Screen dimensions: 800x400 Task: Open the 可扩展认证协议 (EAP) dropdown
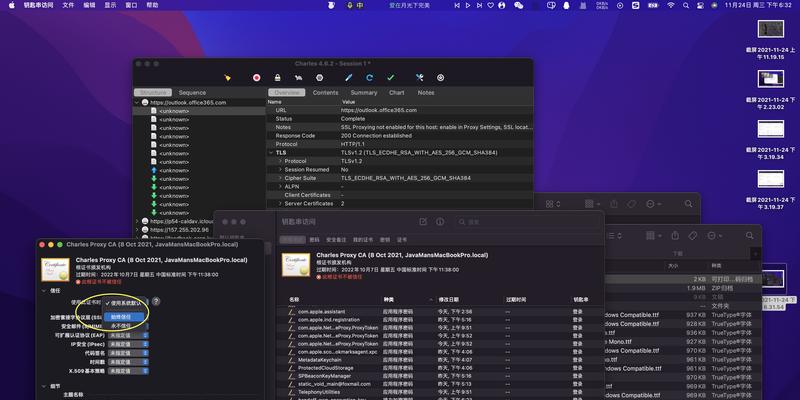(x=129, y=335)
